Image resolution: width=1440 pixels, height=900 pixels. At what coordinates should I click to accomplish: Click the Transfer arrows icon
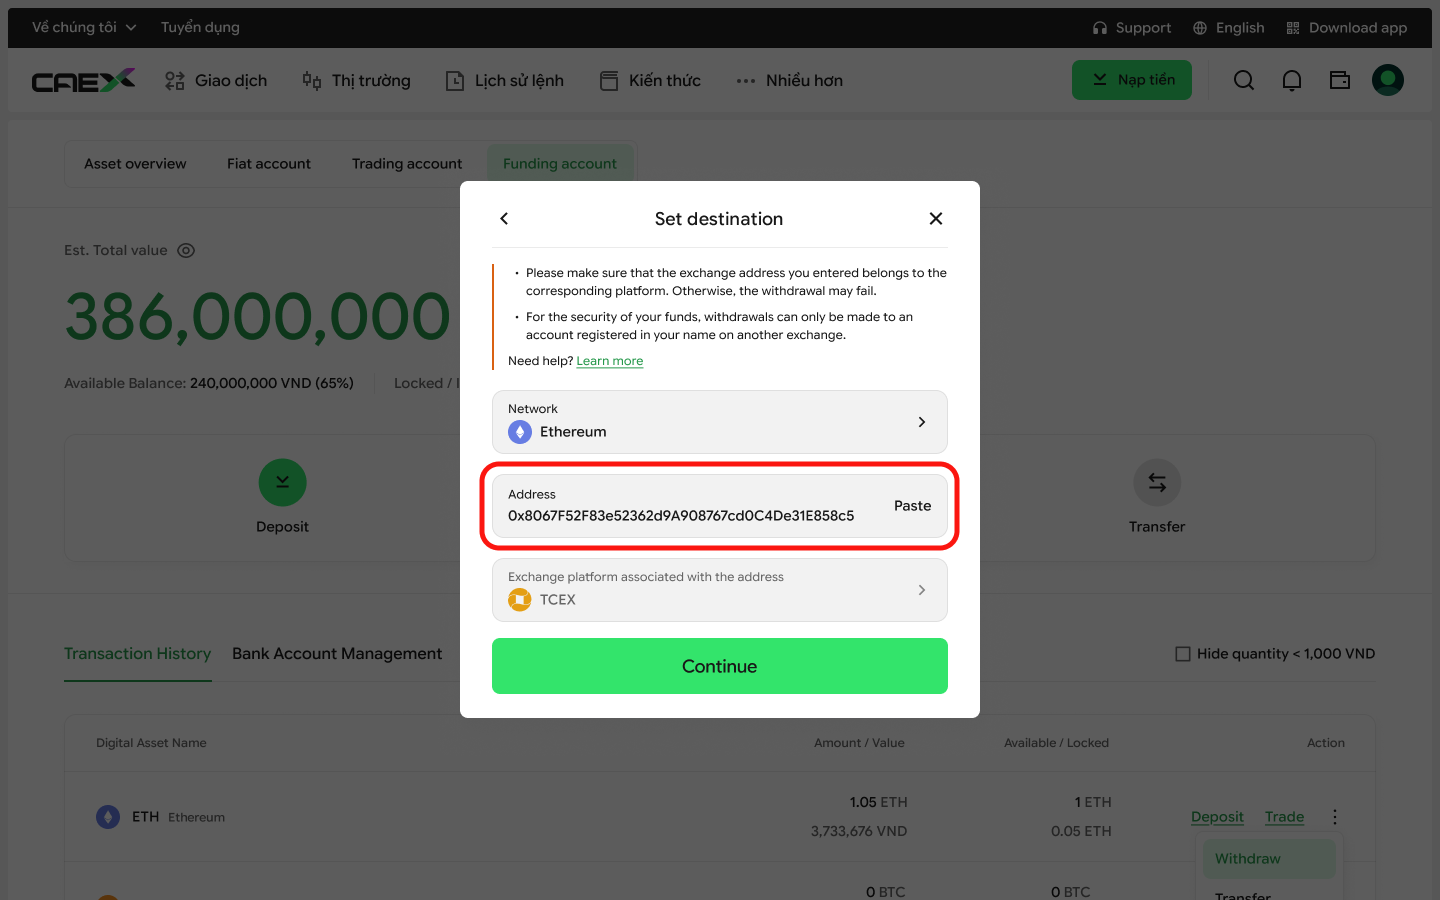pos(1157,482)
